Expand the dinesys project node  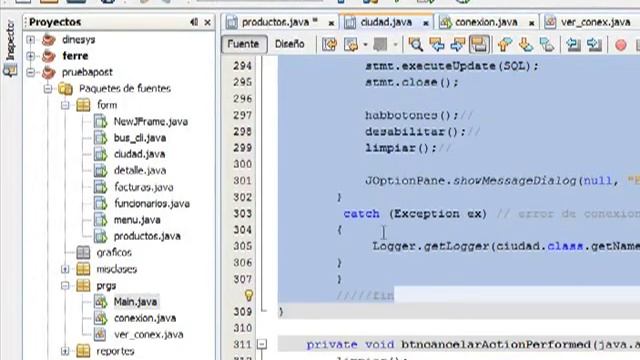pos(31,40)
